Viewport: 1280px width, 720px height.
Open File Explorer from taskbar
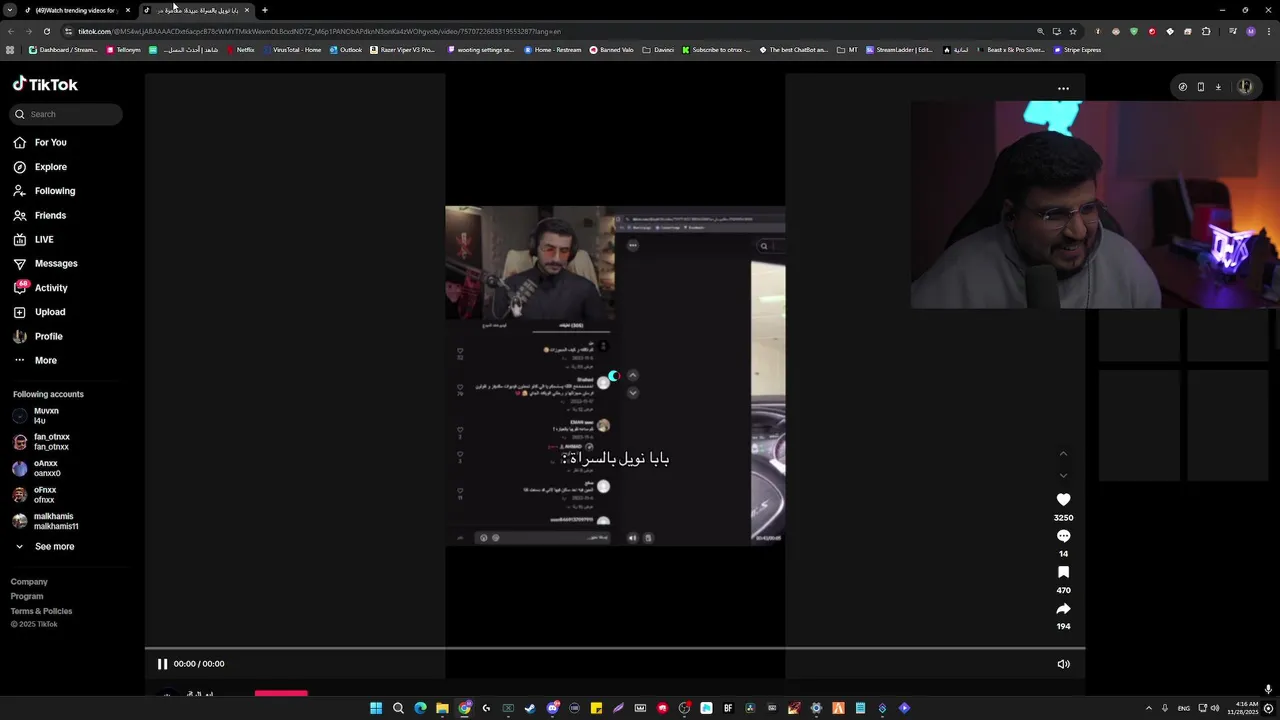pos(442,708)
